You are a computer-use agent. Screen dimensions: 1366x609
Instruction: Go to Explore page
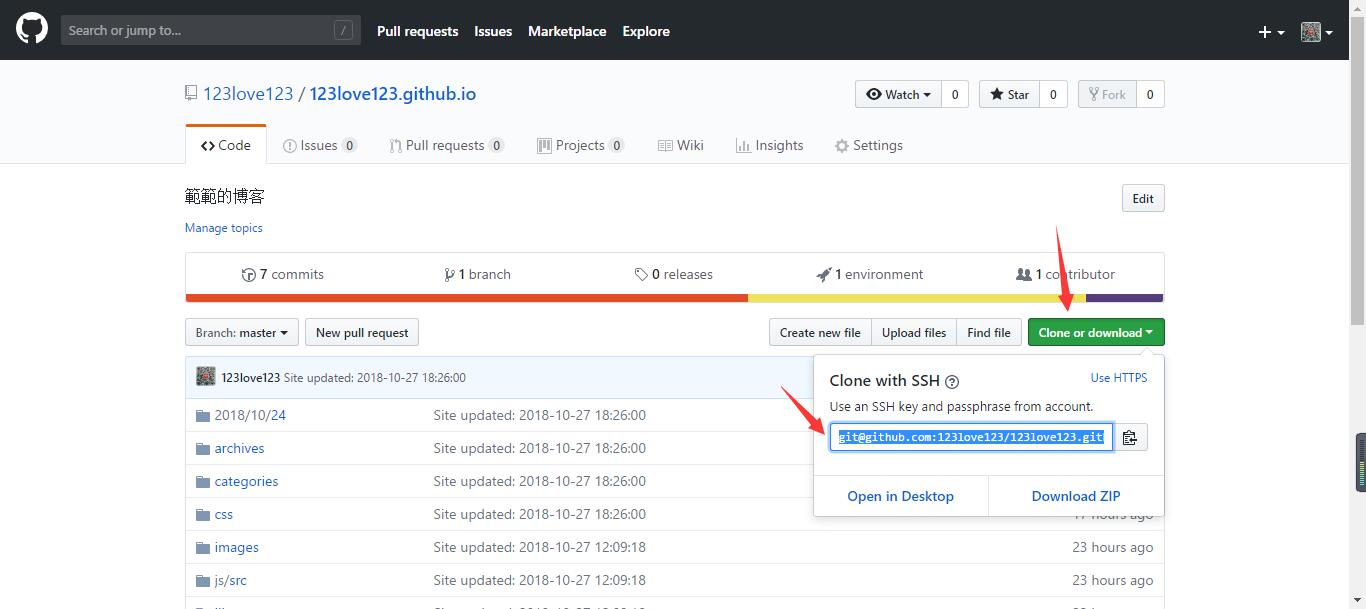646,31
